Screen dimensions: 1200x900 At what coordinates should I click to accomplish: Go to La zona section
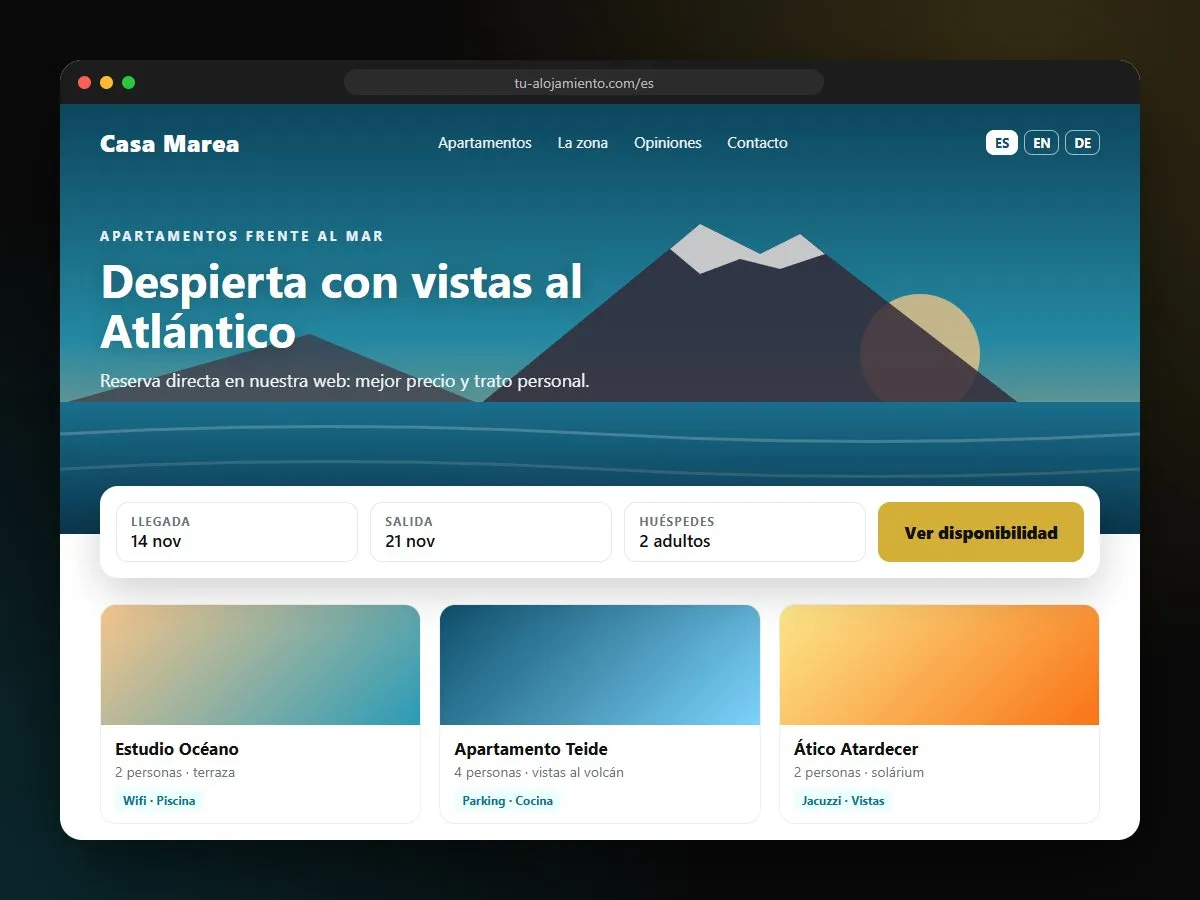pos(583,143)
